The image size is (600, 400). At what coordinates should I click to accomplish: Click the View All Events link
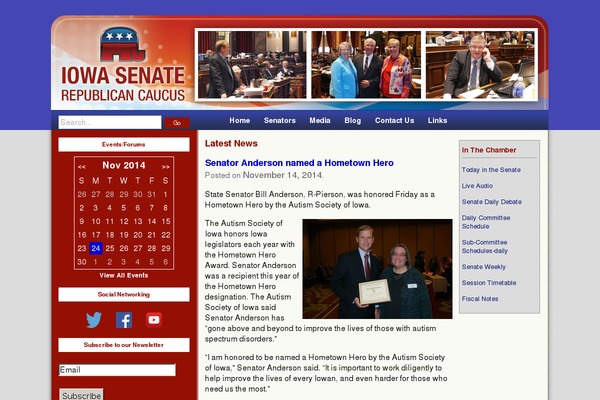point(124,275)
